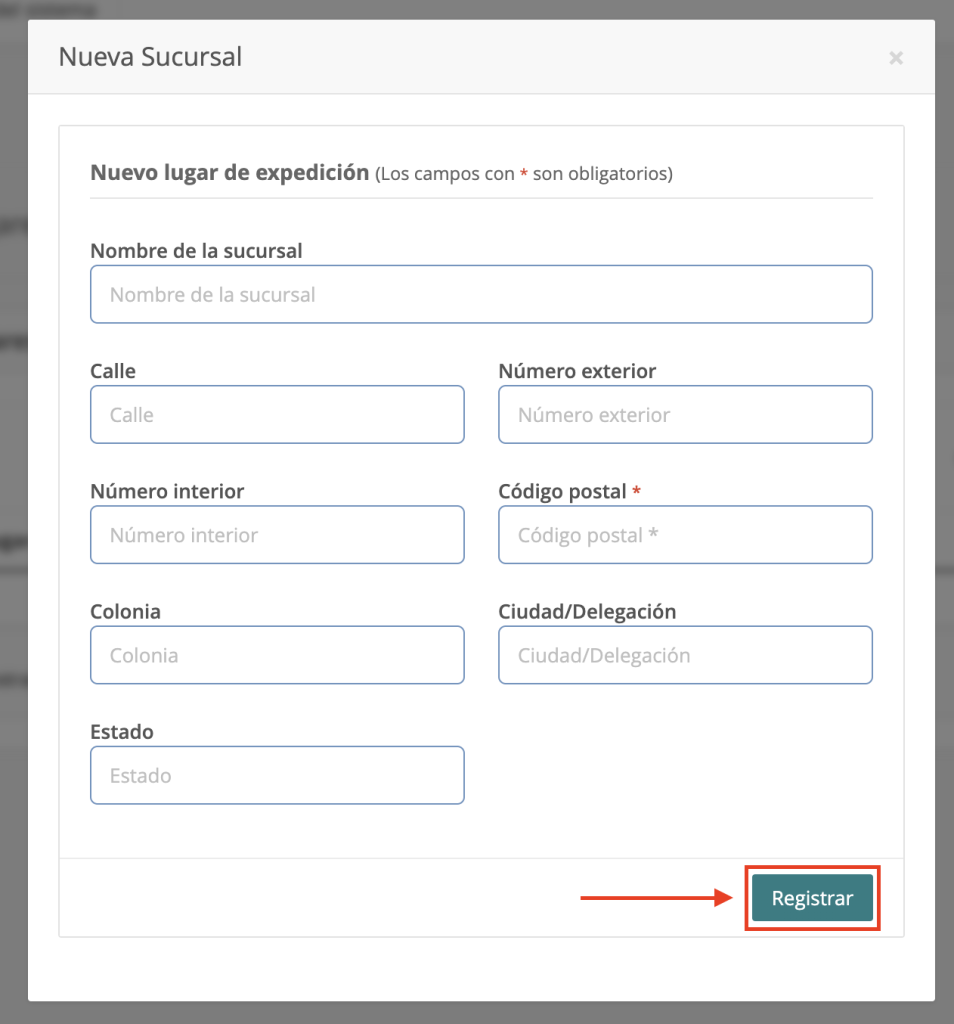The height and width of the screenshot is (1024, 954).
Task: Click the bold 'Nombre de la sucursal' label
Action: pyautogui.click(x=196, y=251)
